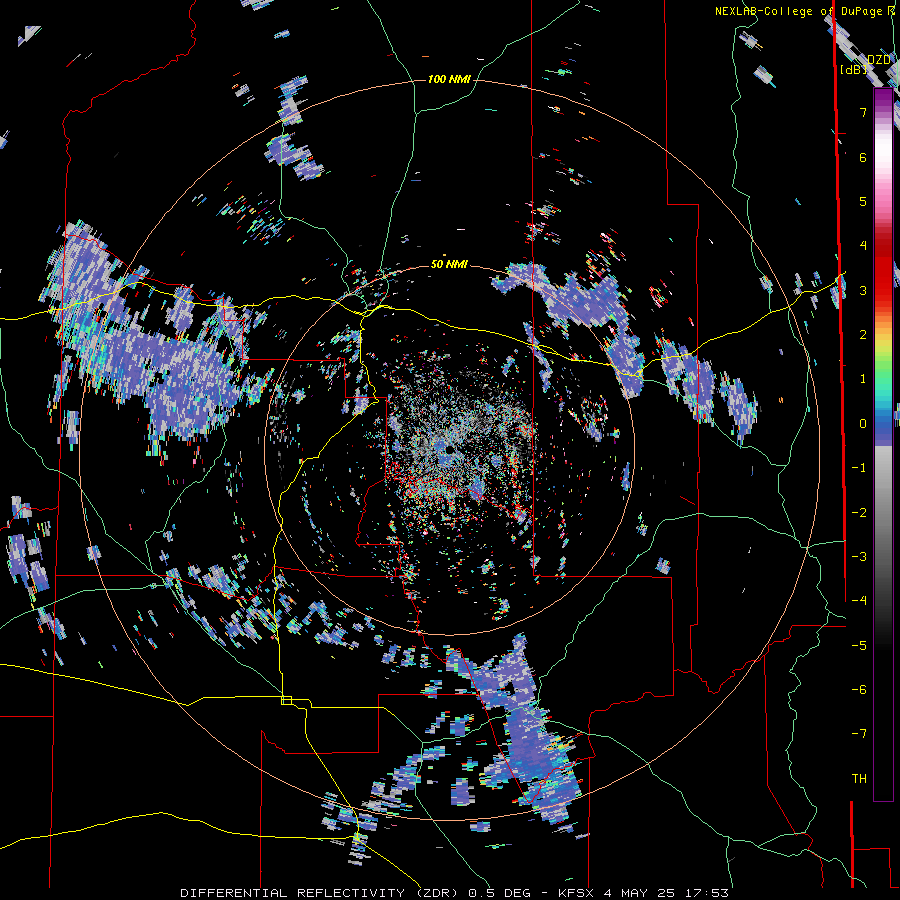Click the -4 value on the dB scale
The height and width of the screenshot is (900, 900).
859,601
